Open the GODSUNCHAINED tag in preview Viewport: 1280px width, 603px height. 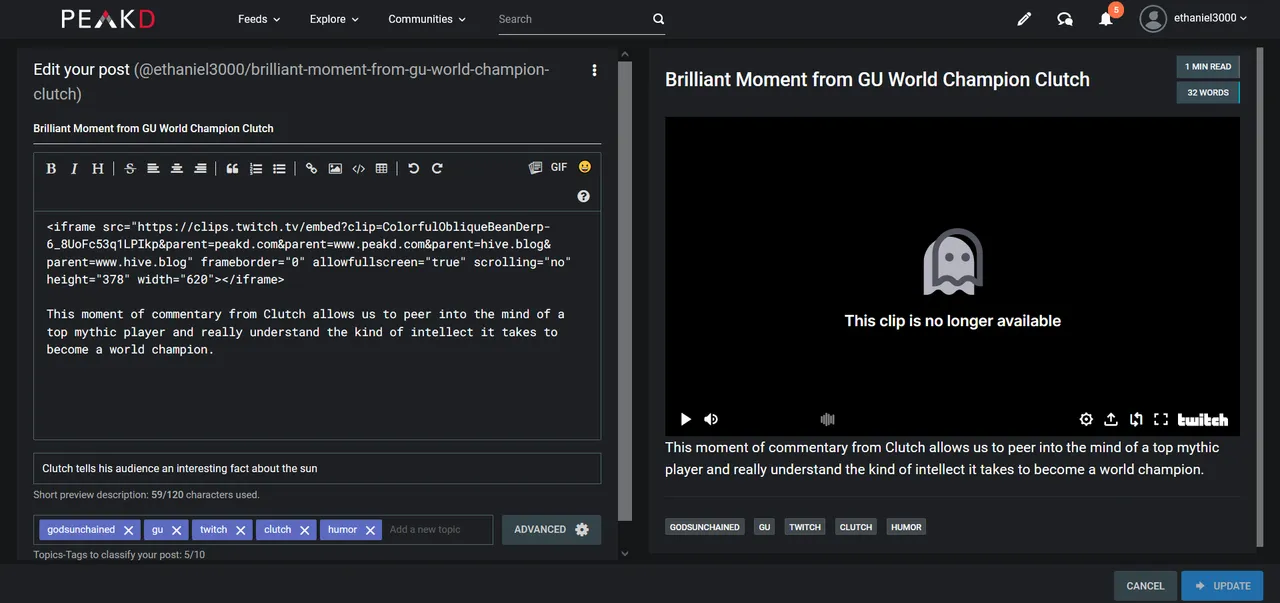705,527
